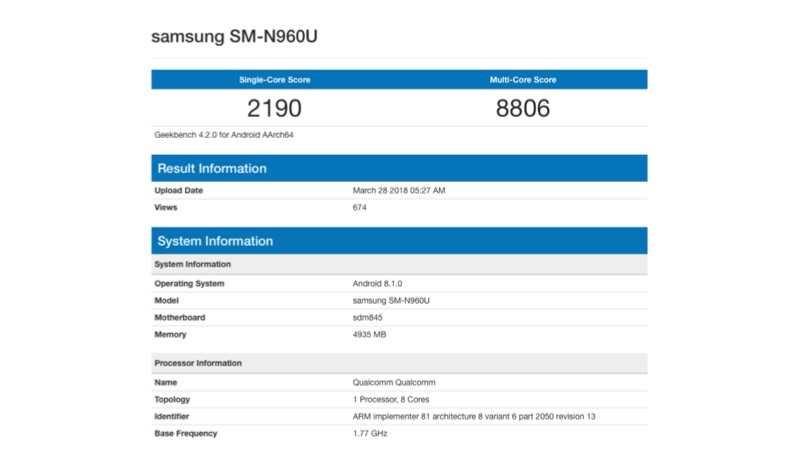The height and width of the screenshot is (449, 801).
Task: Click the multi-core score value 8806
Action: [523, 108]
